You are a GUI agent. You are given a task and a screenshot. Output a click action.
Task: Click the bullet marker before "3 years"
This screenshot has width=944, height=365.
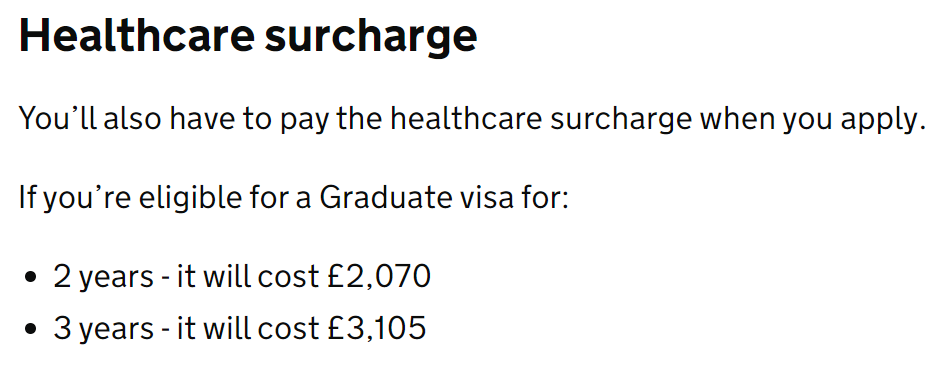click(x=33, y=330)
